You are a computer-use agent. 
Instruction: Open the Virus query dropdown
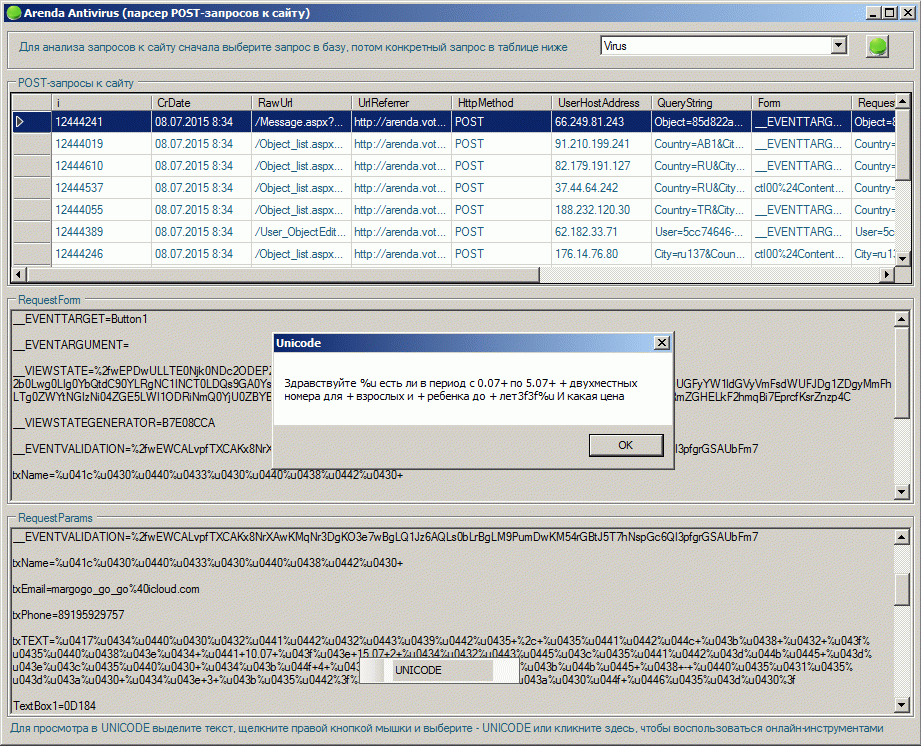coord(839,45)
